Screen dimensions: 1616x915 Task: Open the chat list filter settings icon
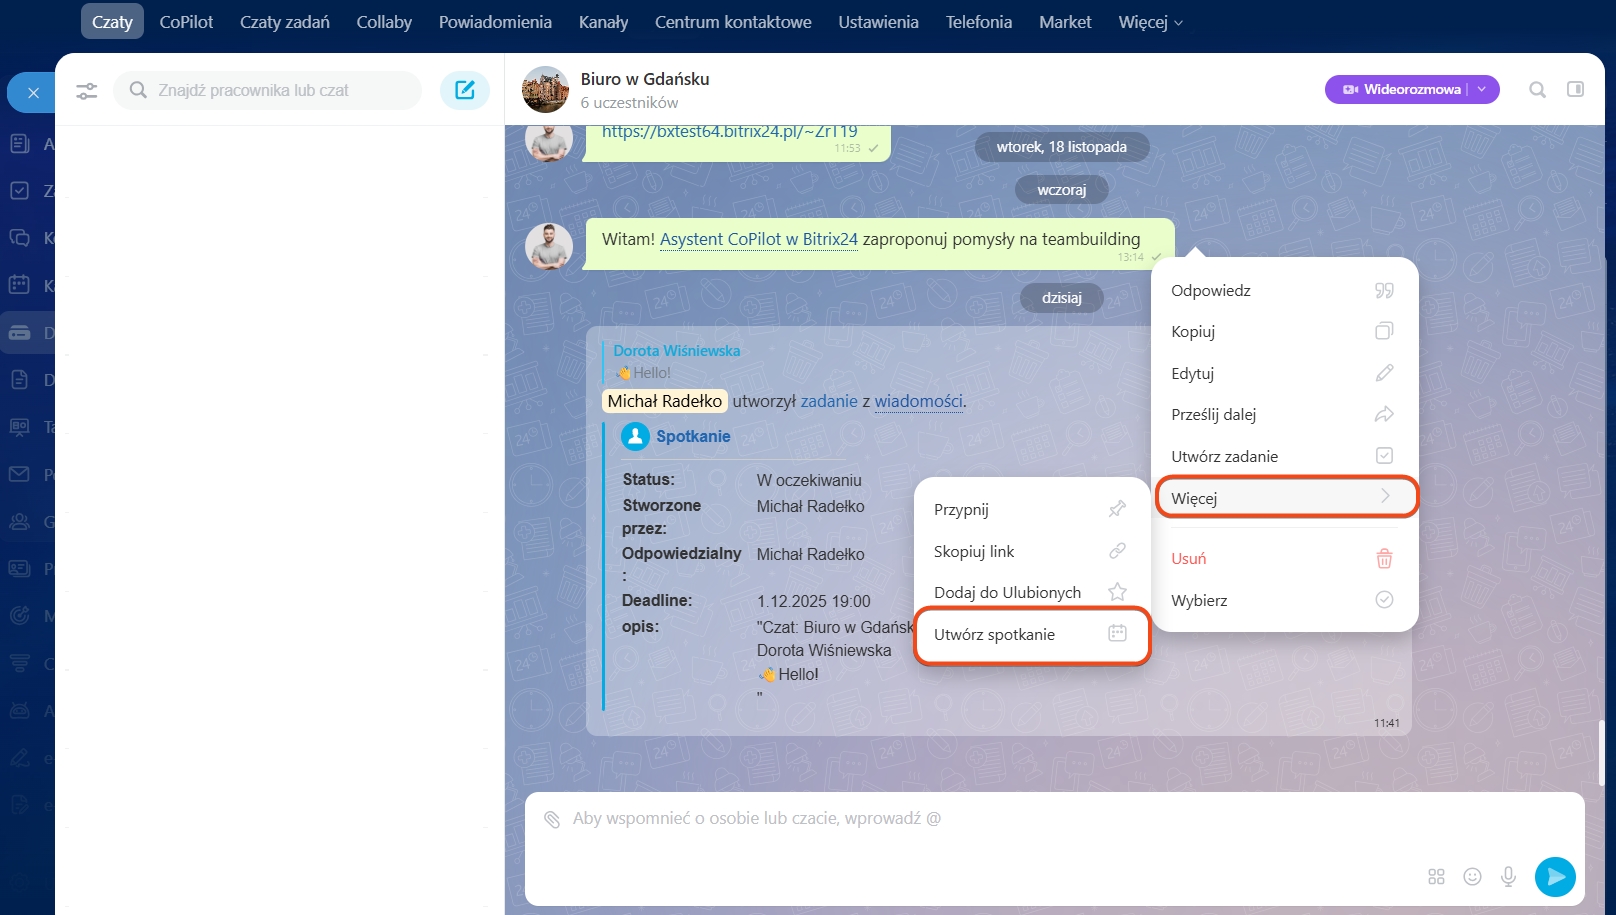87,91
